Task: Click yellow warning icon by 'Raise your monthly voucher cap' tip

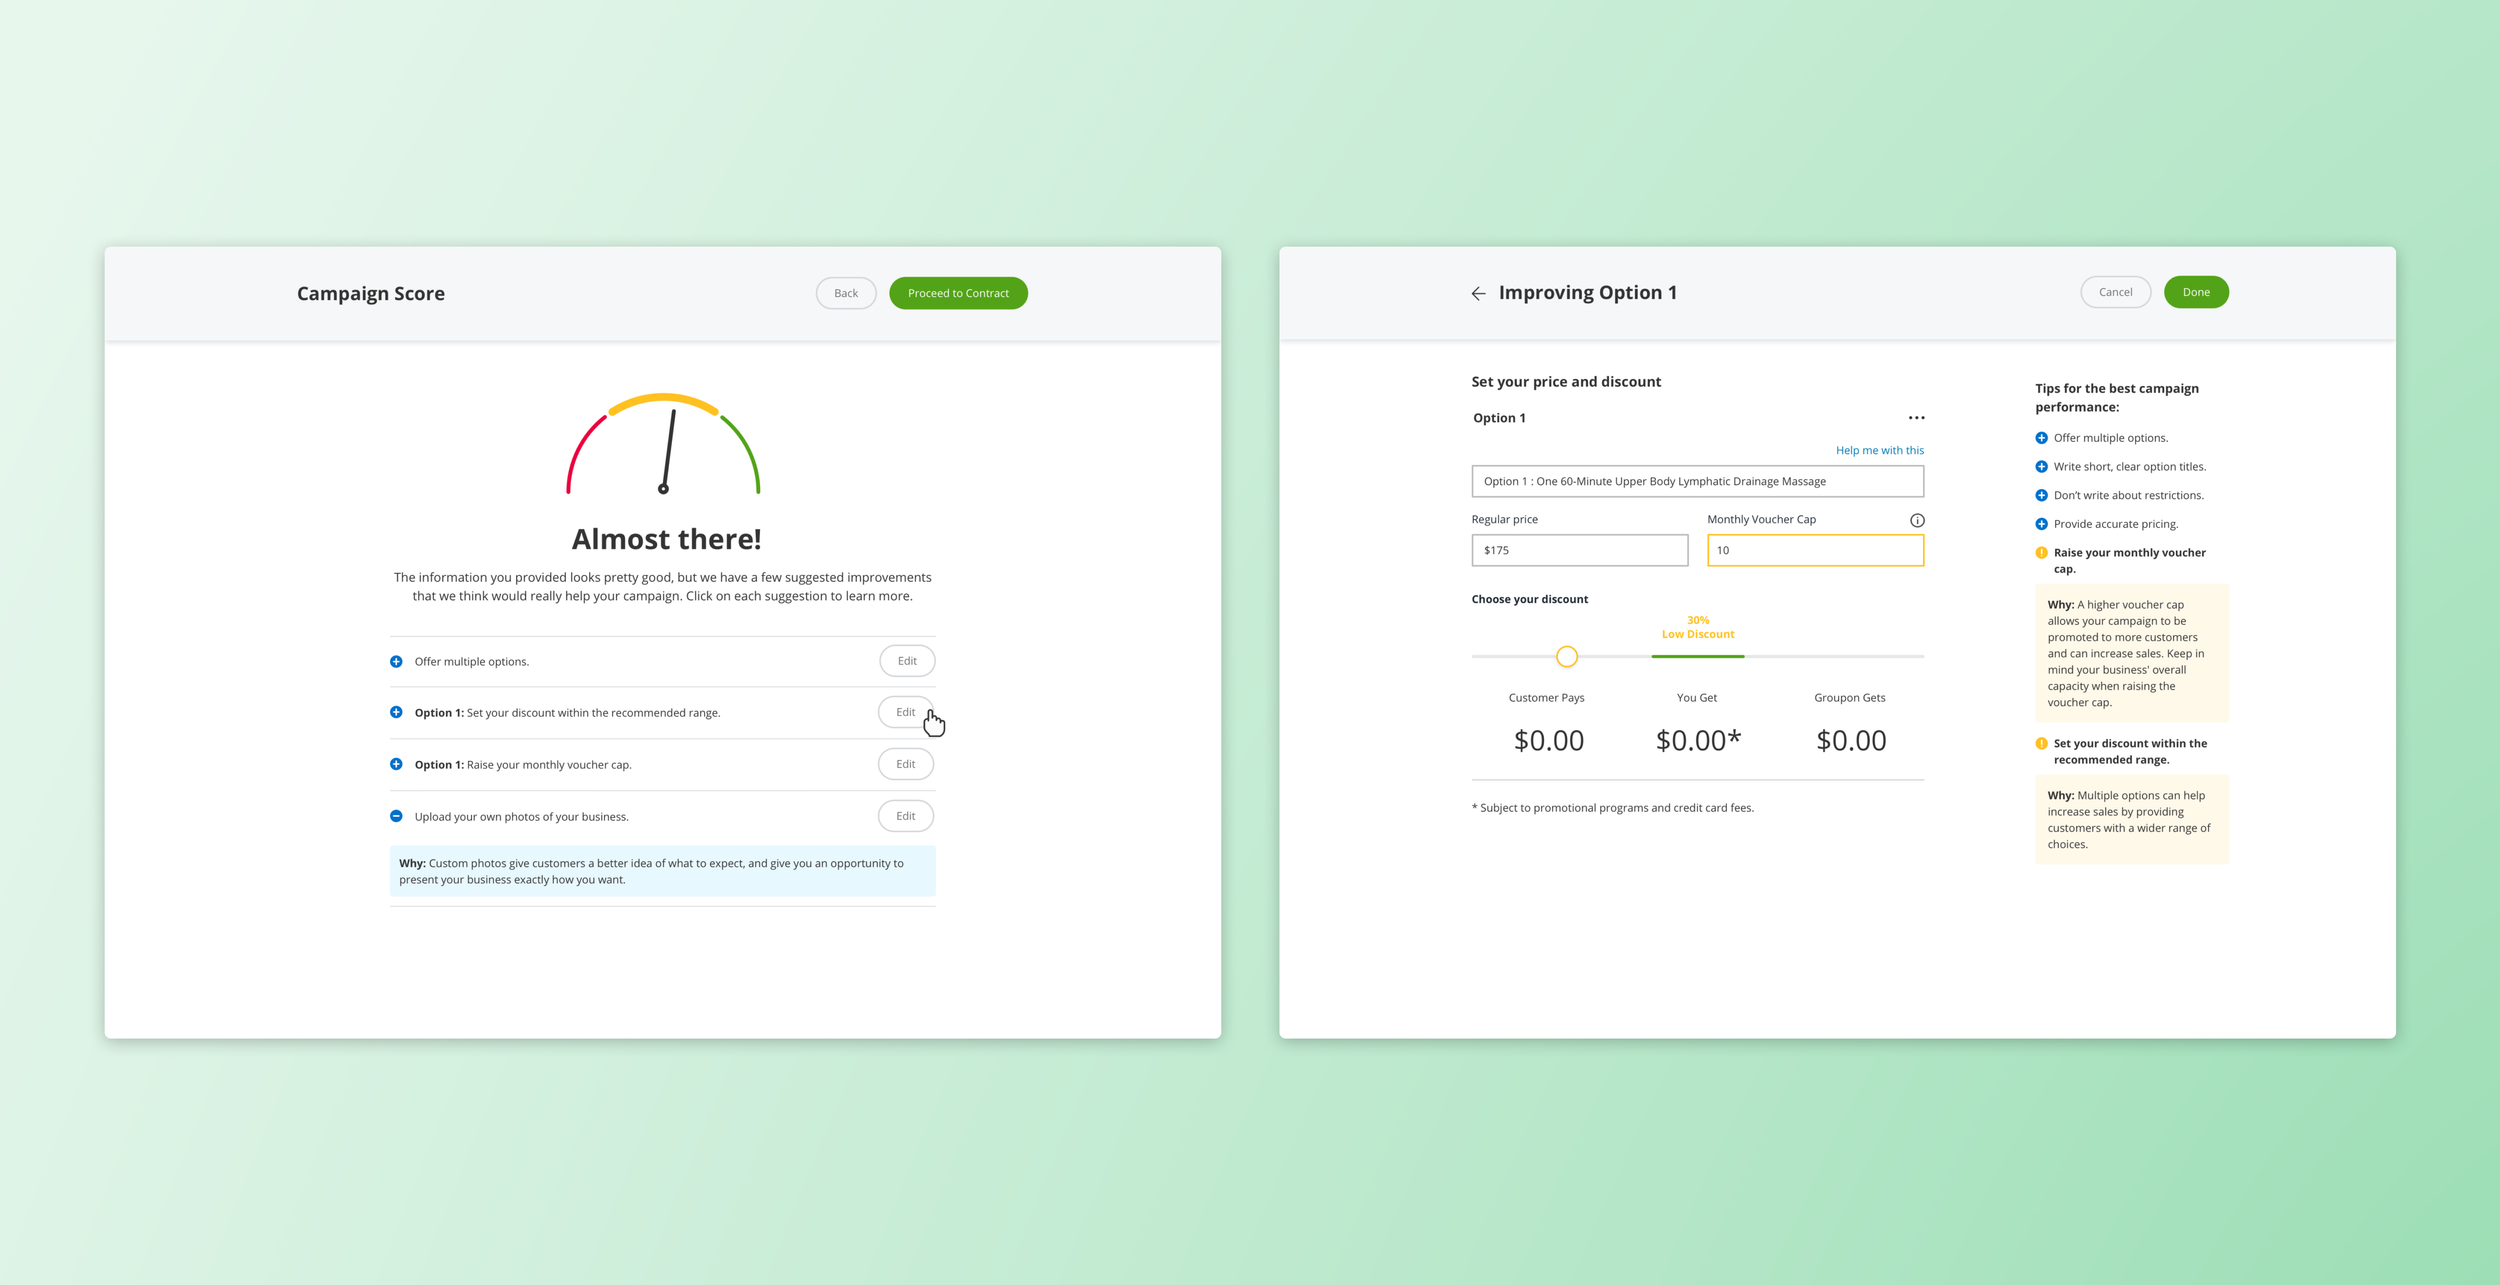Action: 2041,553
